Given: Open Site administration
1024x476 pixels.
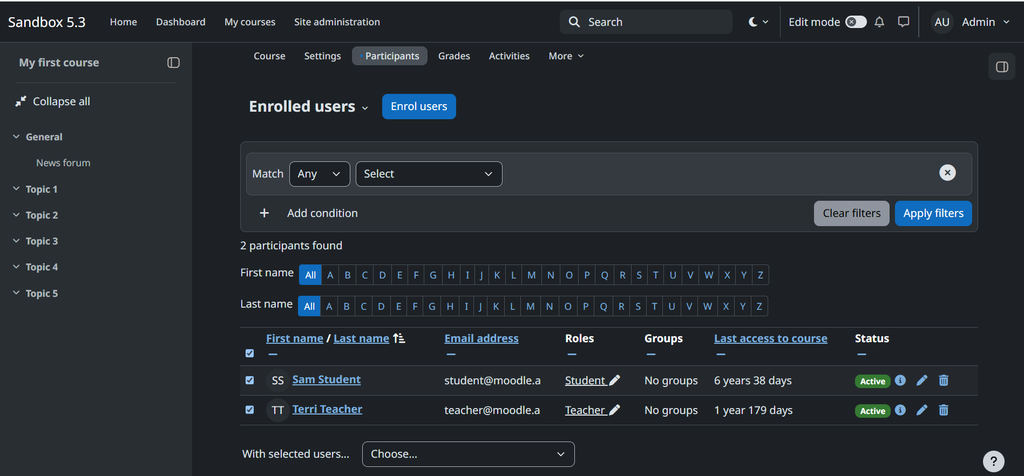Looking at the screenshot, I should pos(337,22).
